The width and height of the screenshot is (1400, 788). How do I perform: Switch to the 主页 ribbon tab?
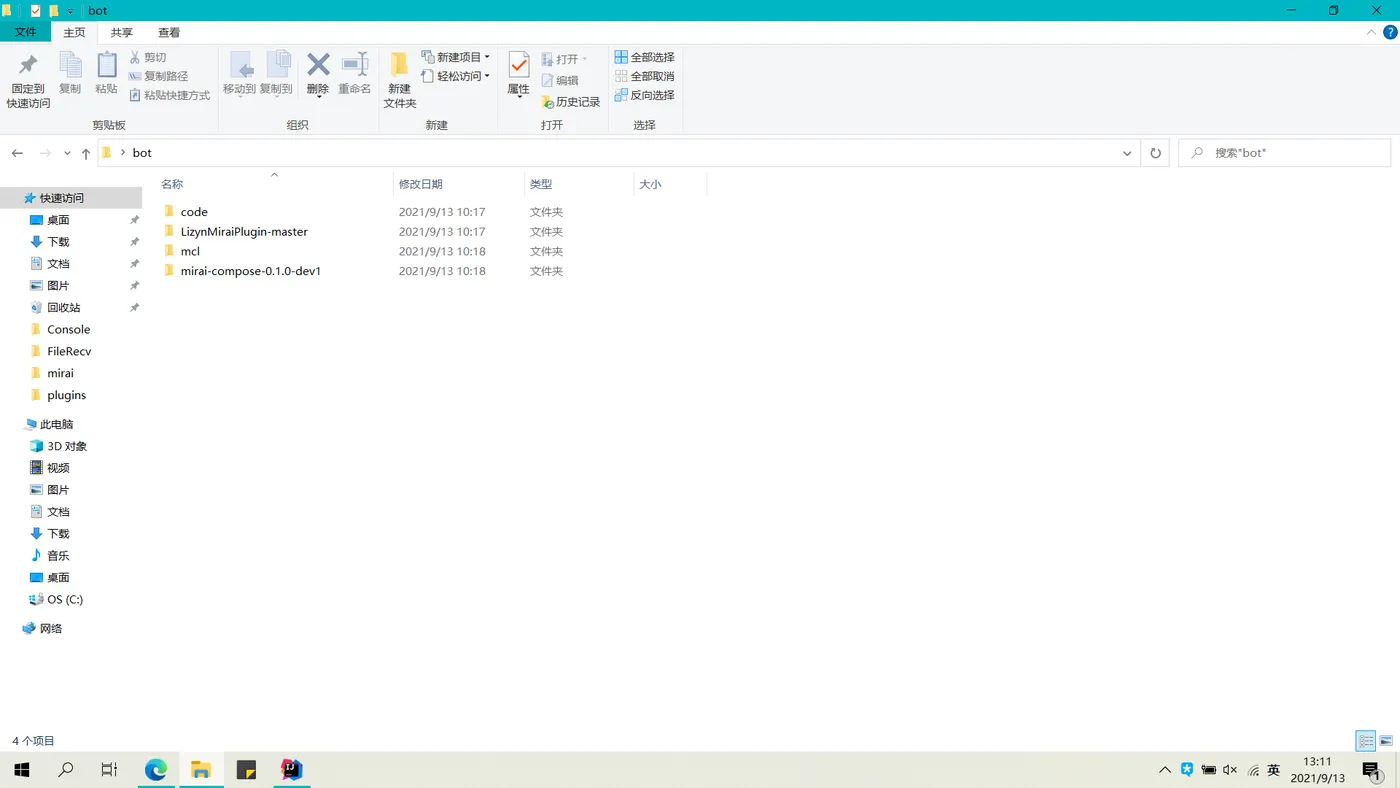[x=74, y=33]
